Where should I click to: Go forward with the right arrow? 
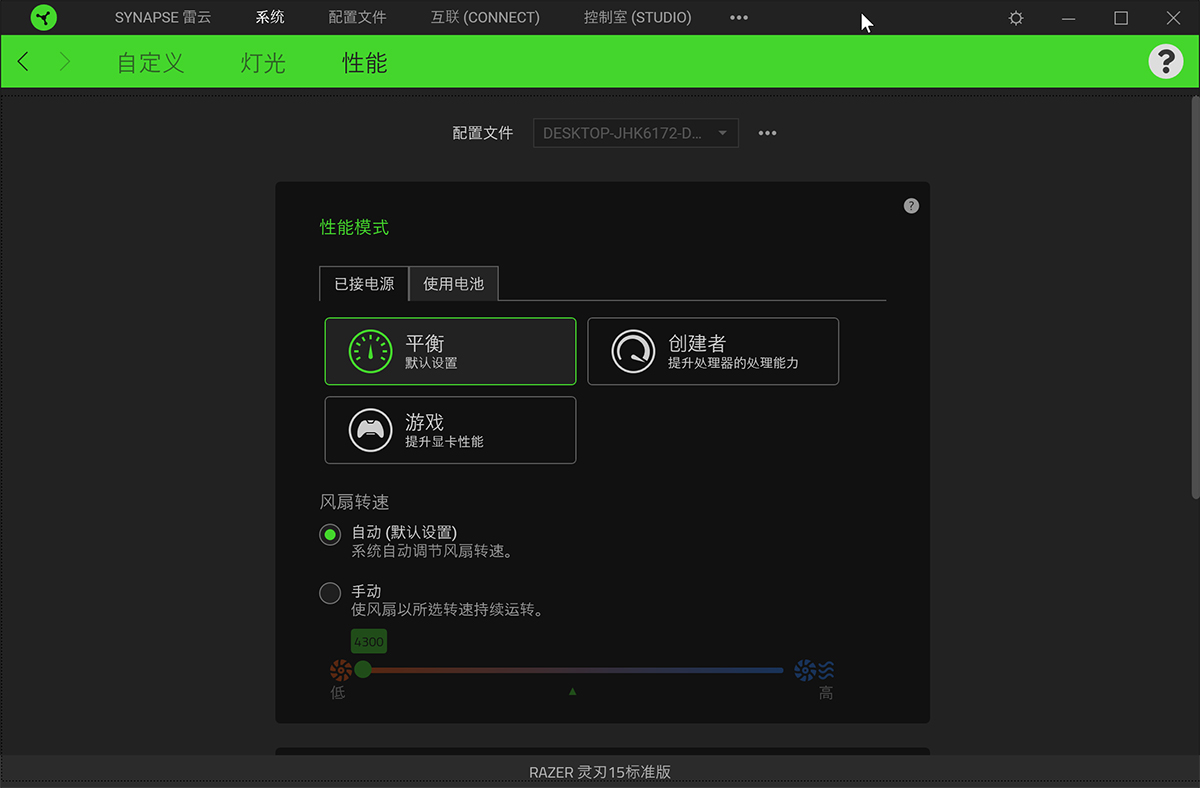point(66,62)
